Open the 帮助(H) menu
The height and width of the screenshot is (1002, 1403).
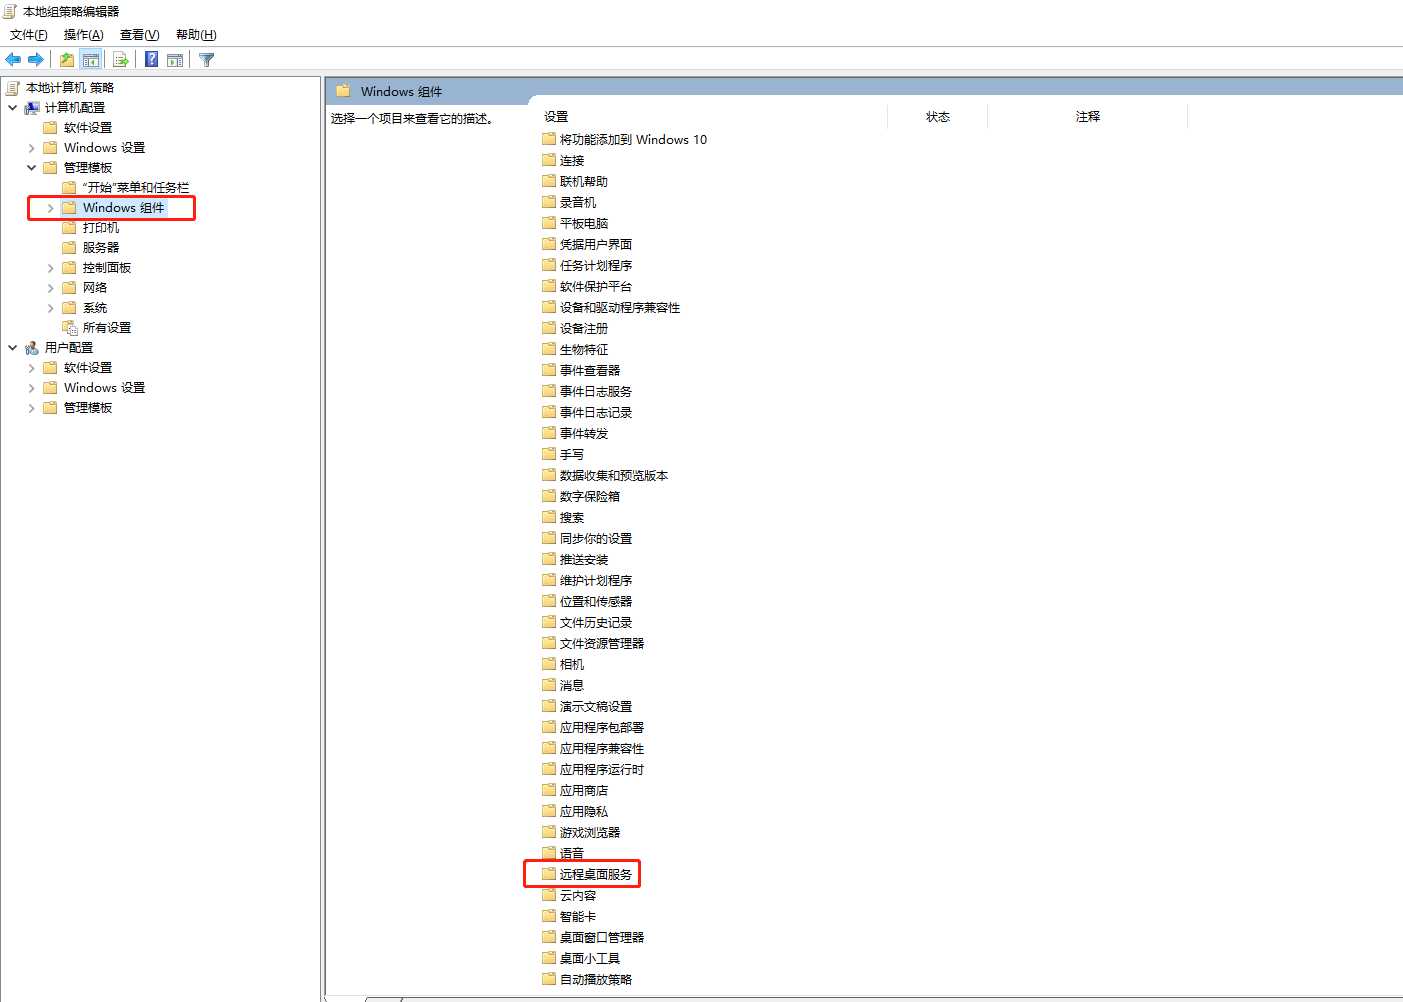(196, 35)
